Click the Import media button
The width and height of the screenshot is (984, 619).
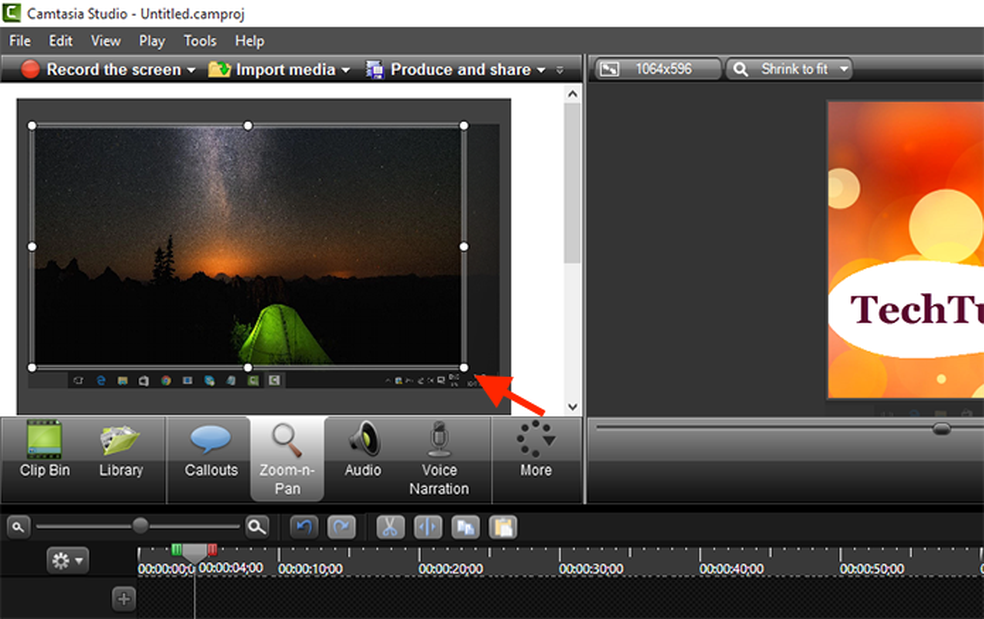pos(283,70)
